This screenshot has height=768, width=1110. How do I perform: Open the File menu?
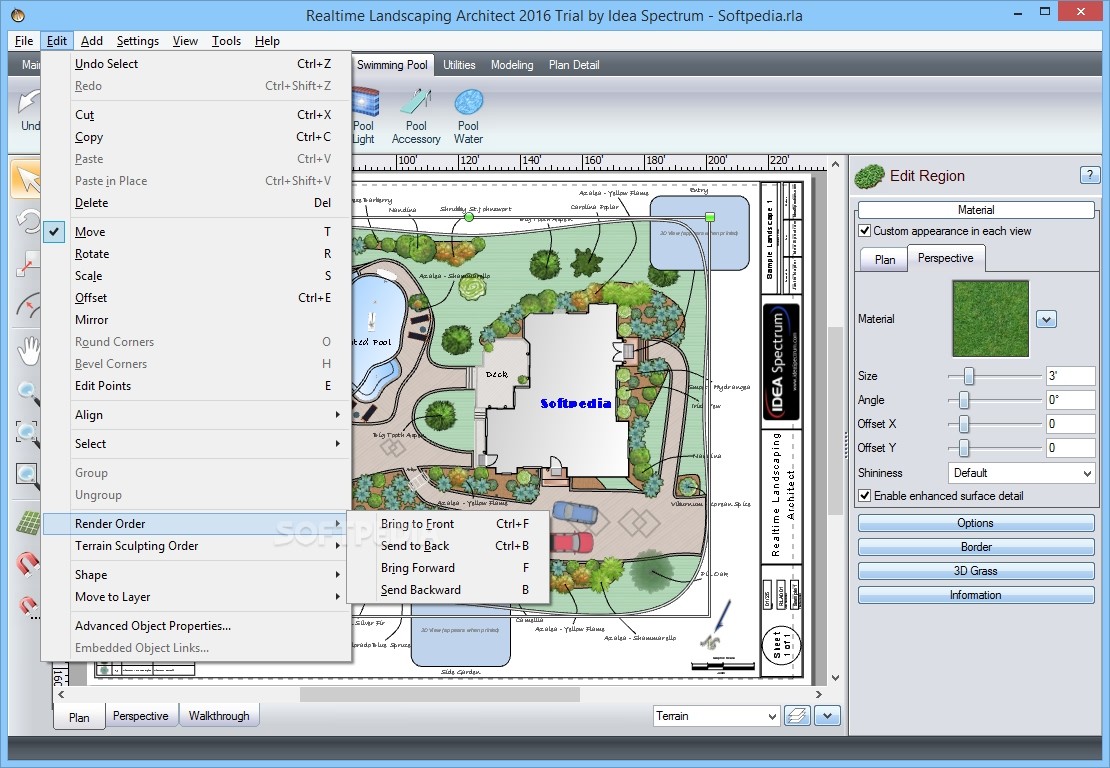pos(24,41)
